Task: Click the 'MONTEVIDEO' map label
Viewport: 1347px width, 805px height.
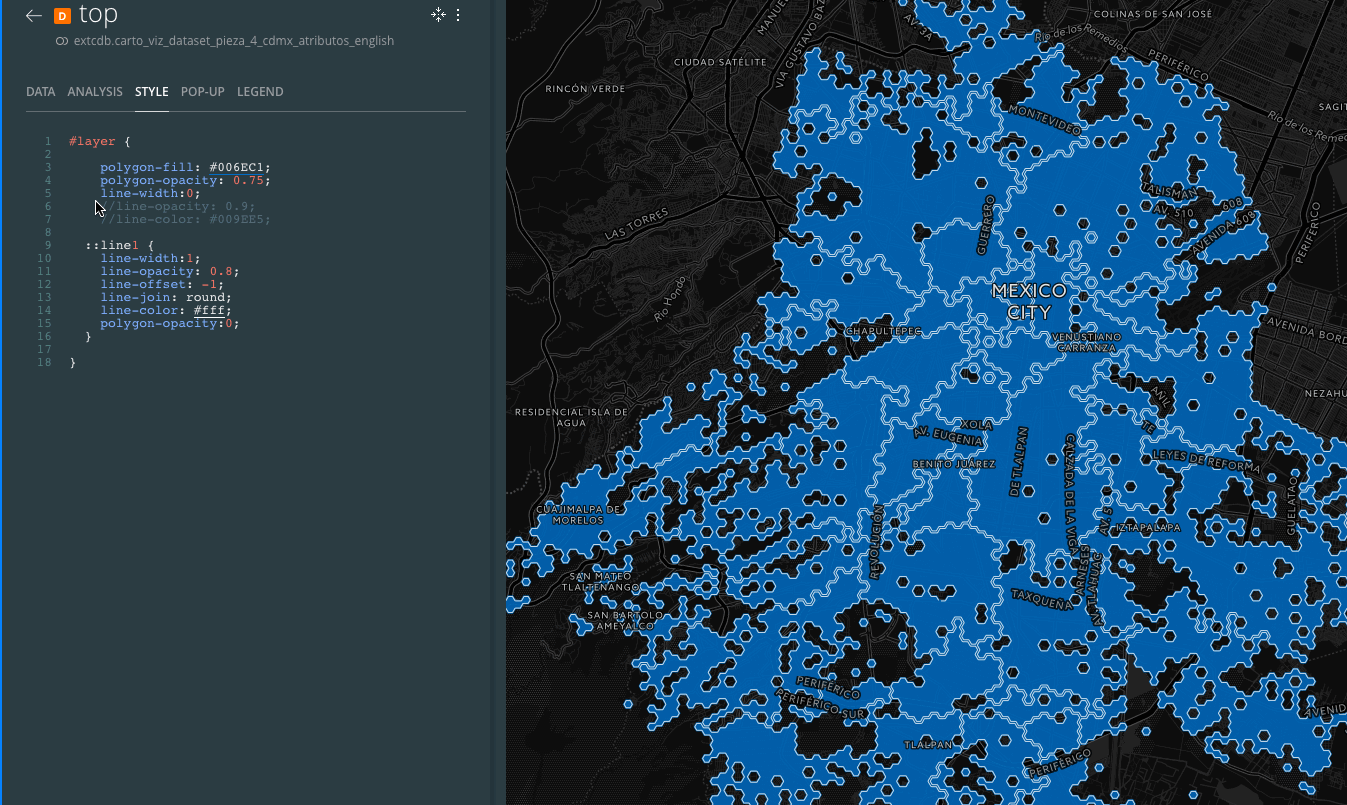Action: point(1045,119)
